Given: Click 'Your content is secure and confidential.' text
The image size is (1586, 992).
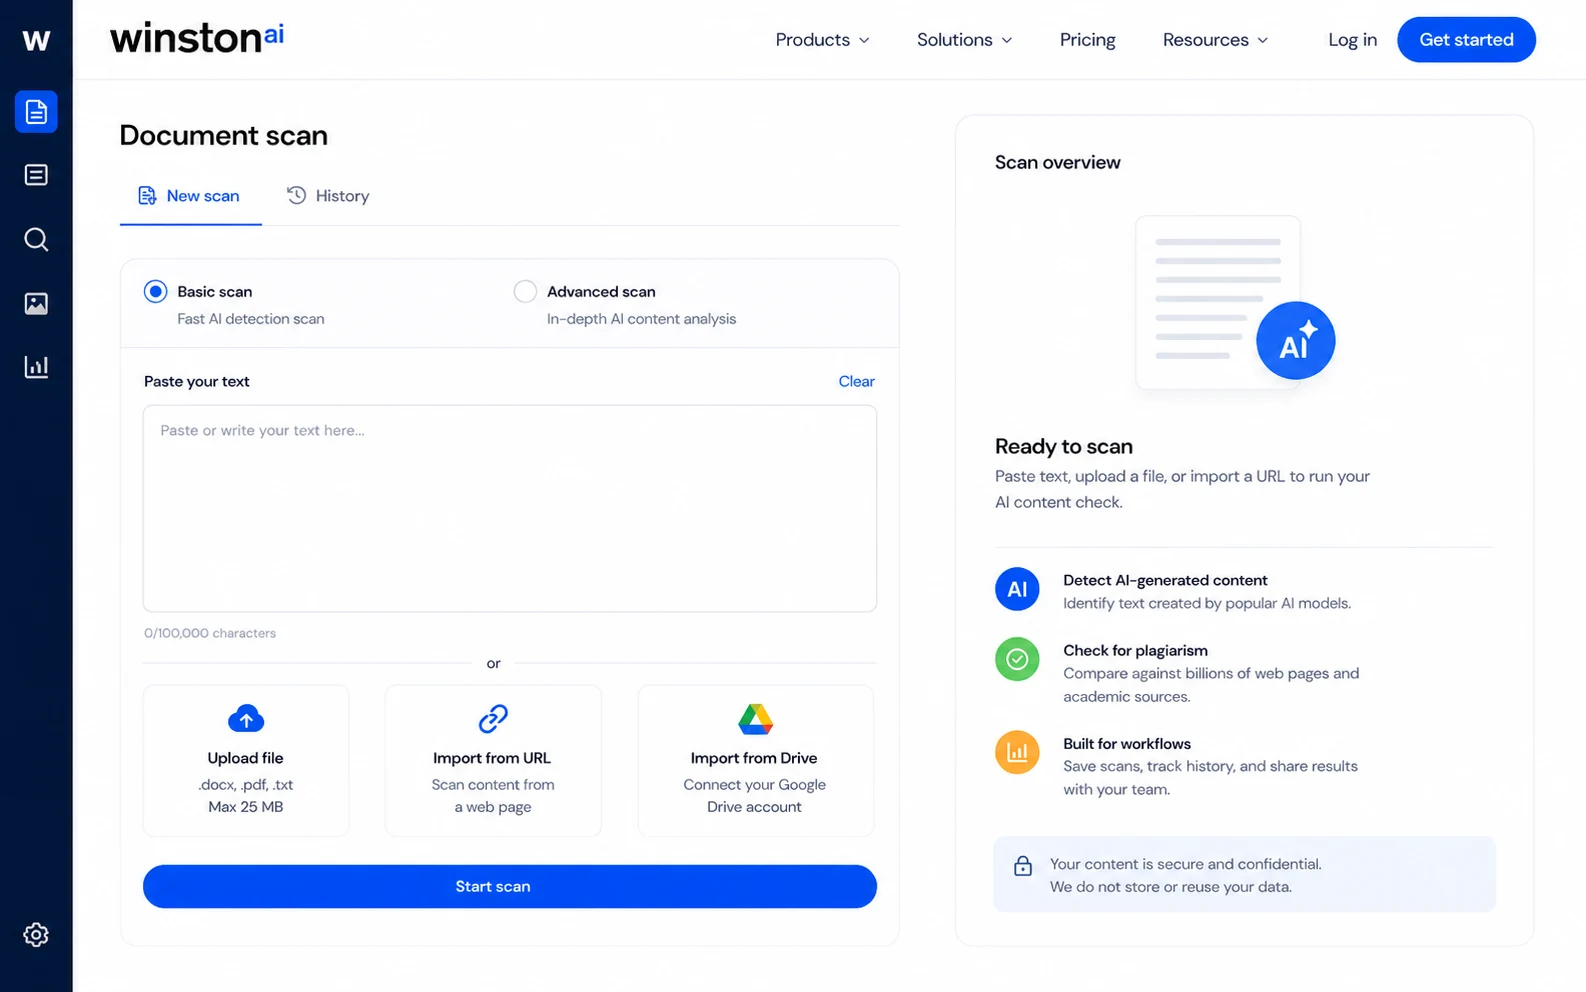Looking at the screenshot, I should pyautogui.click(x=1186, y=864).
